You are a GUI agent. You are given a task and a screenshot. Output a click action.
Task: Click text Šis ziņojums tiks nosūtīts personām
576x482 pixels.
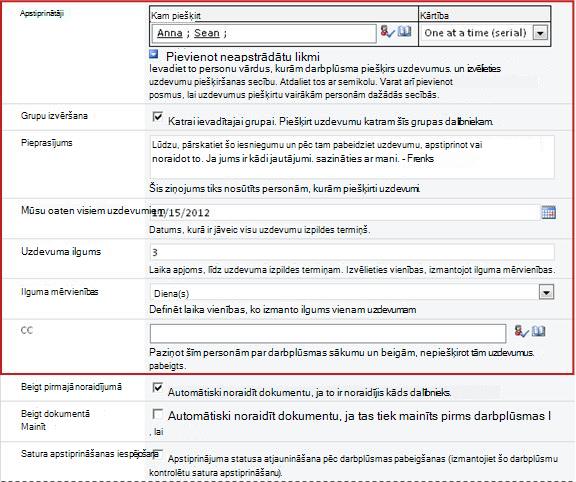point(230,189)
